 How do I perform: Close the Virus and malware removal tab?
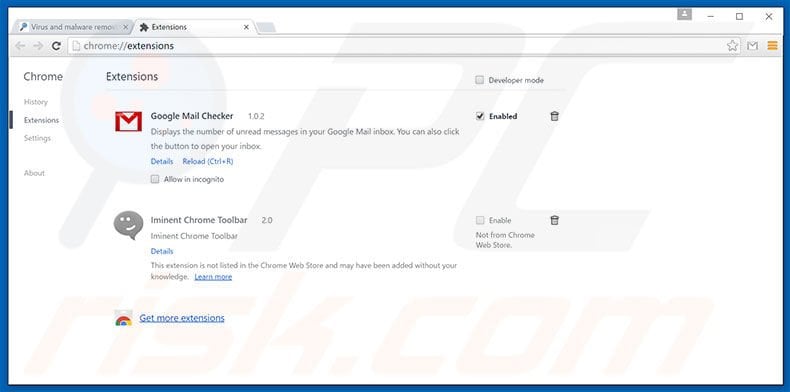click(125, 27)
